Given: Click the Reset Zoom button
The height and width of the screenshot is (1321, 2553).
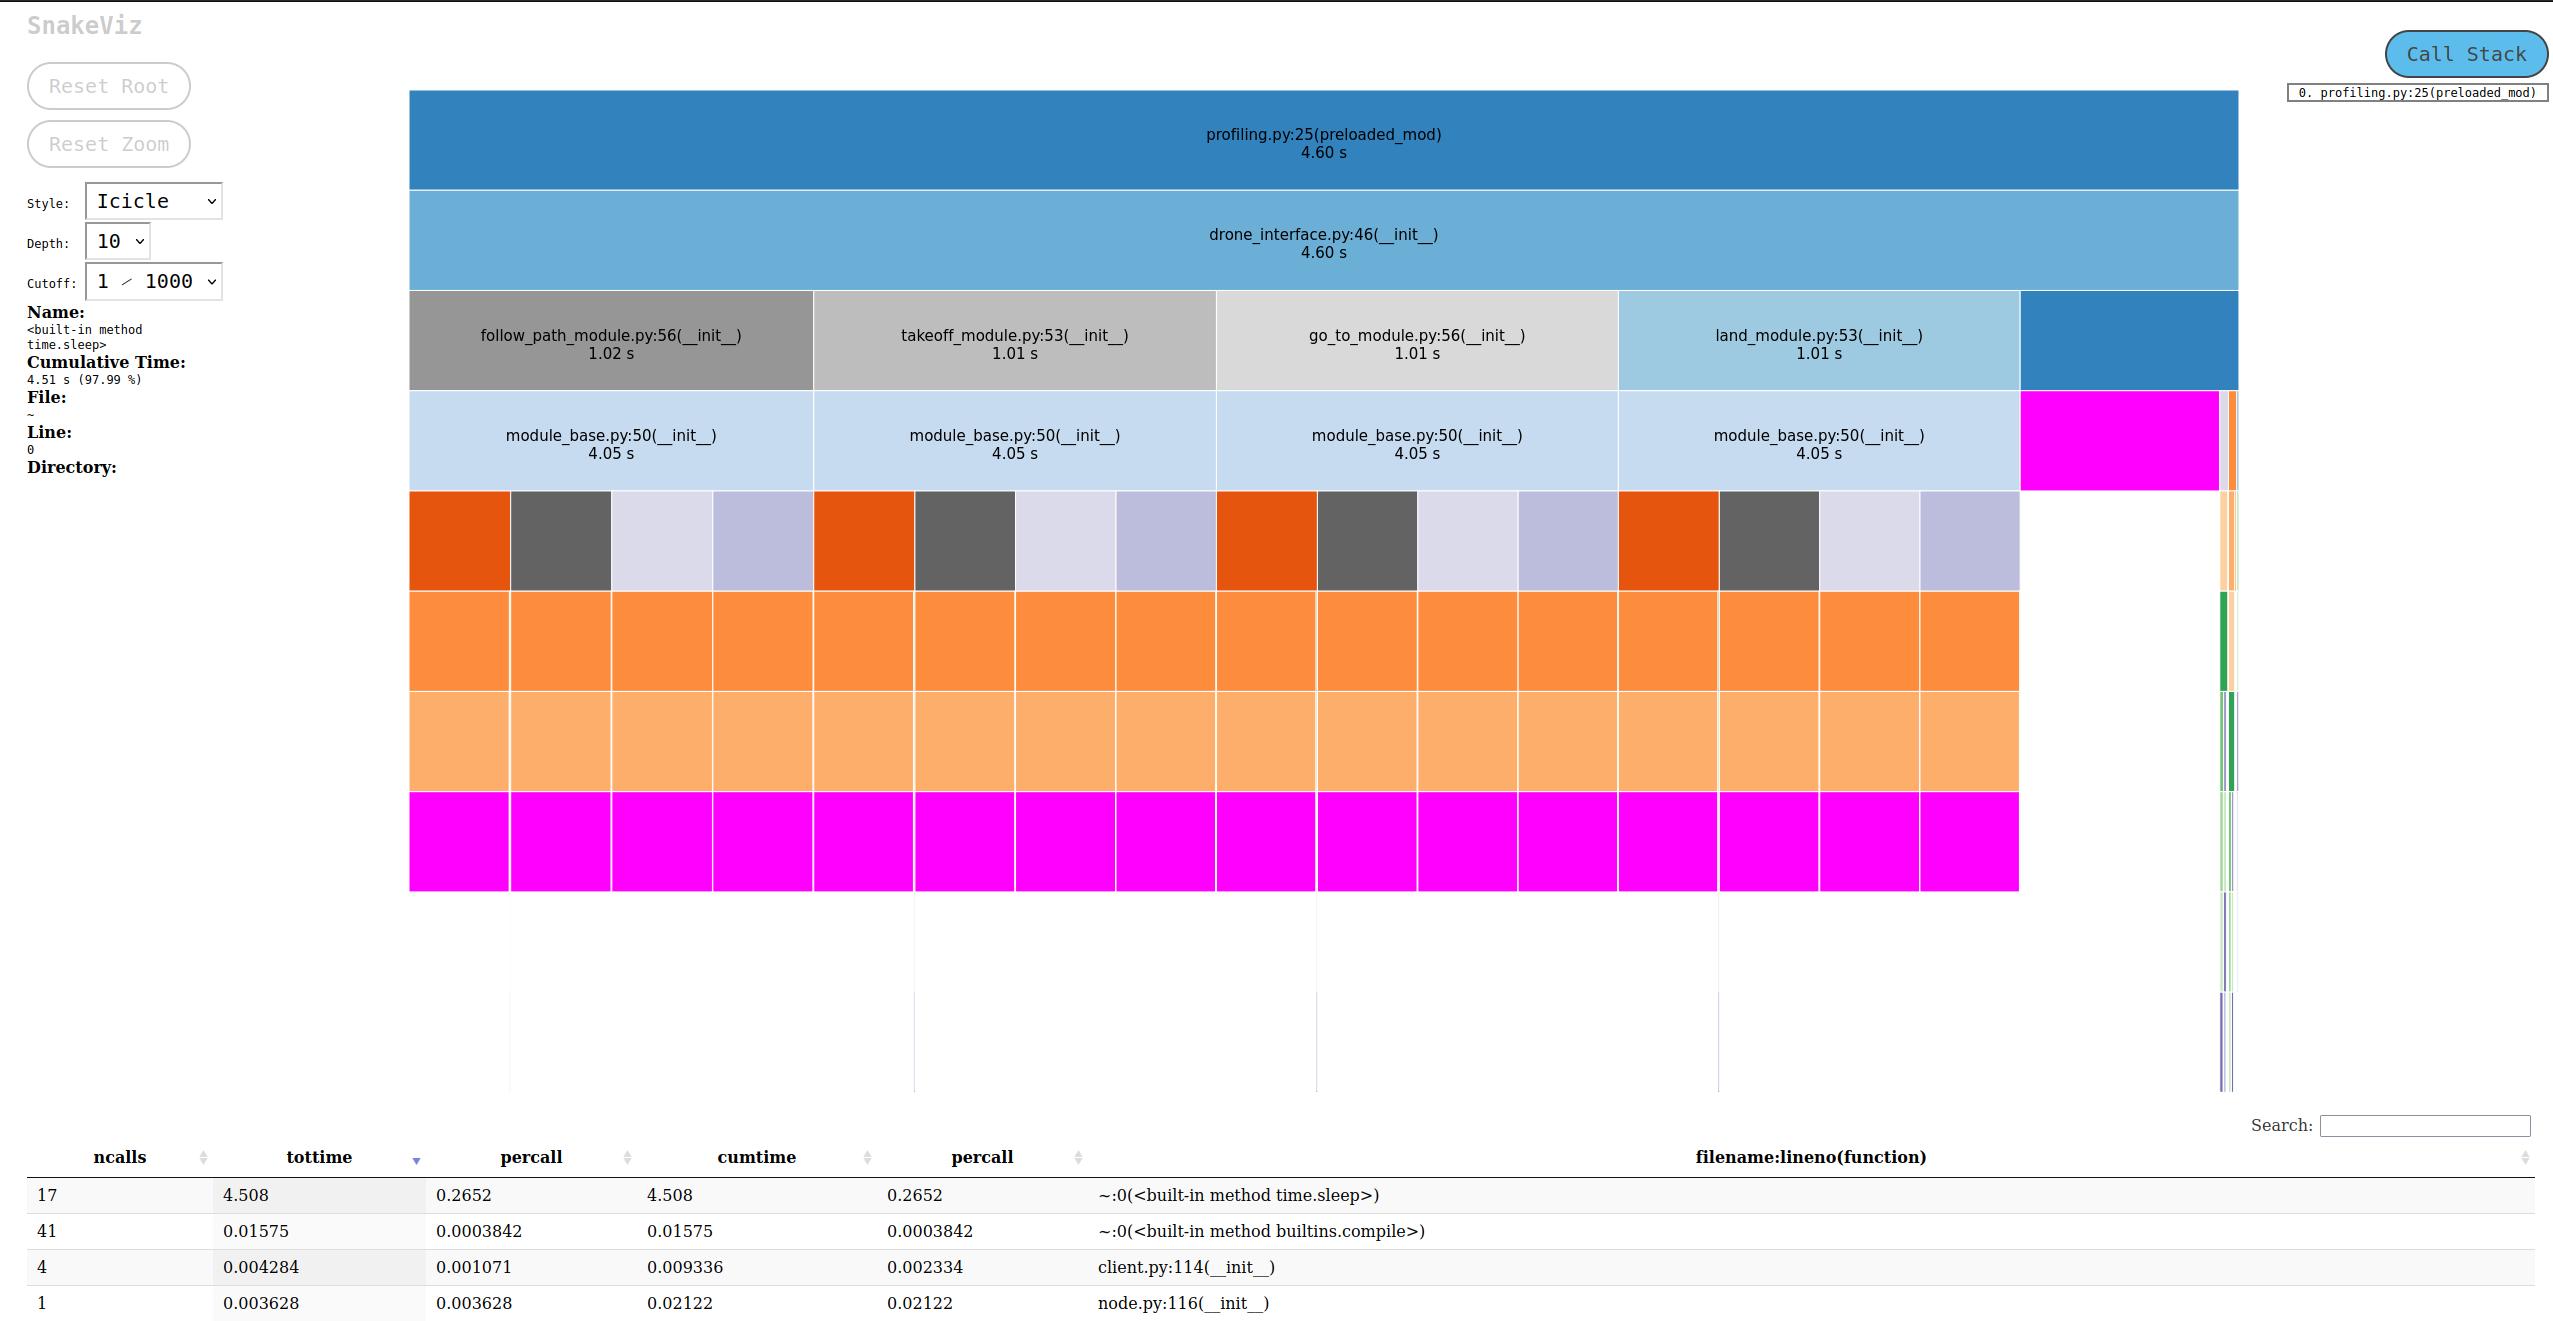Looking at the screenshot, I should [108, 144].
